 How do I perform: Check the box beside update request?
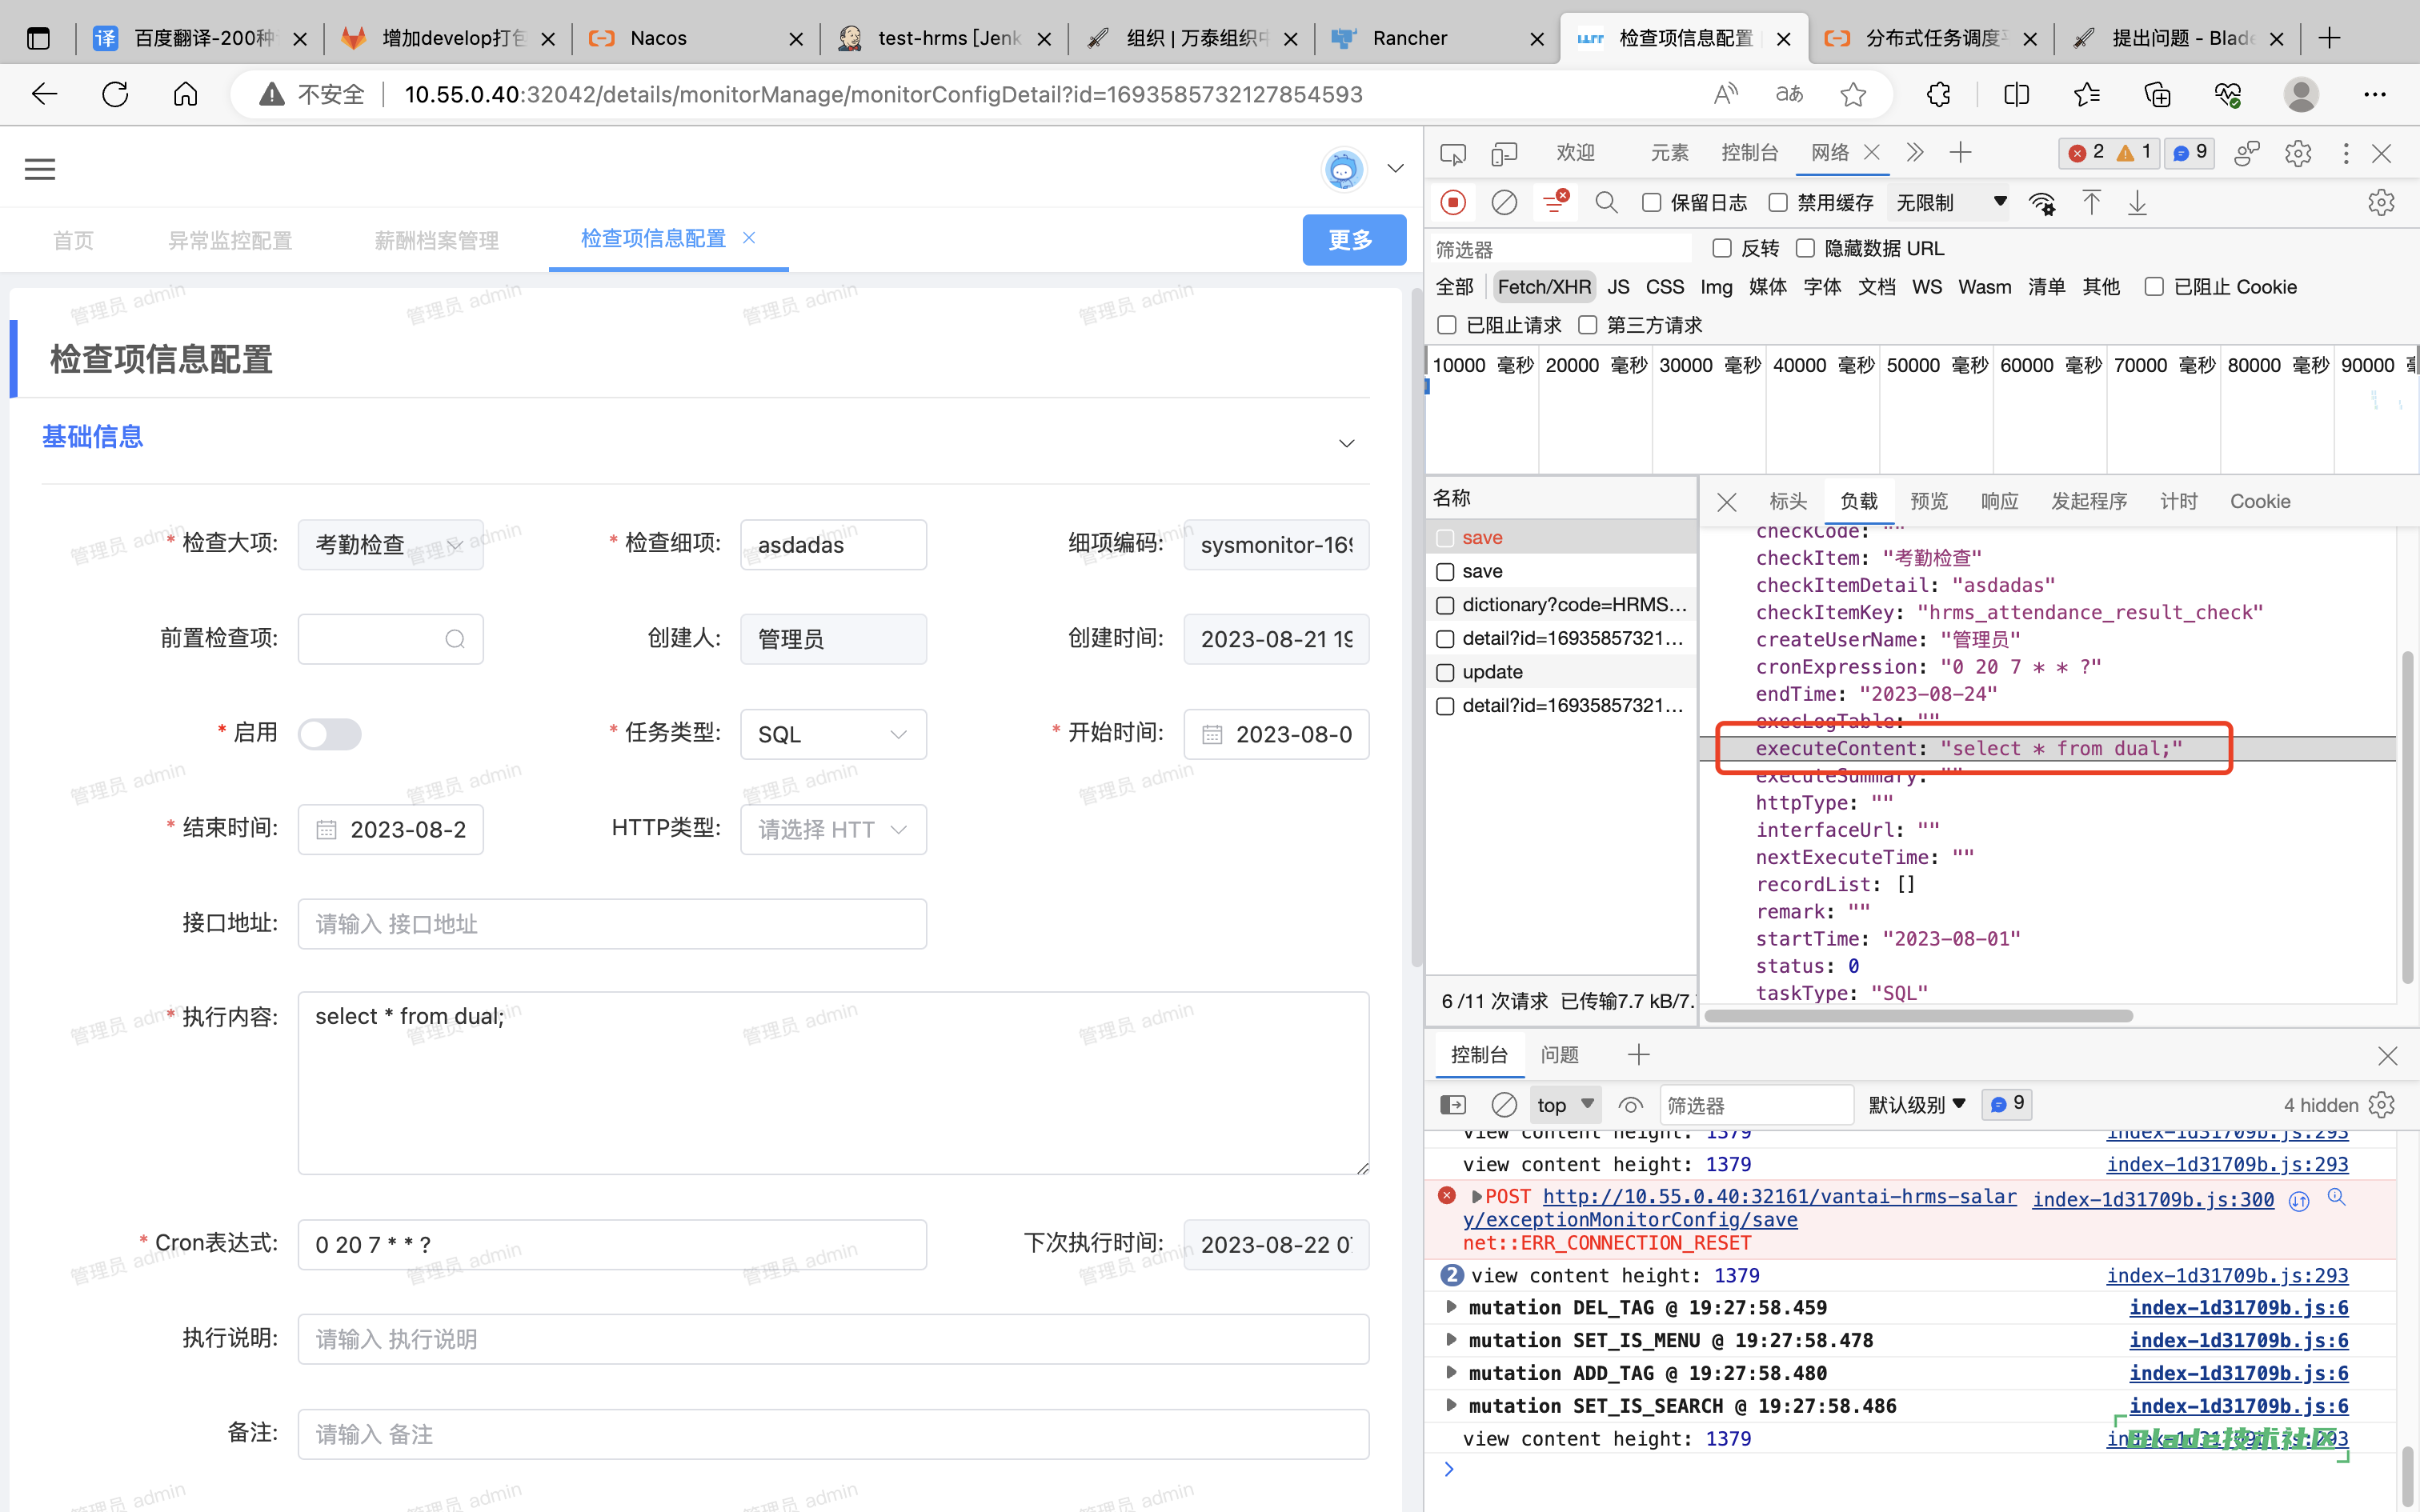1445,673
